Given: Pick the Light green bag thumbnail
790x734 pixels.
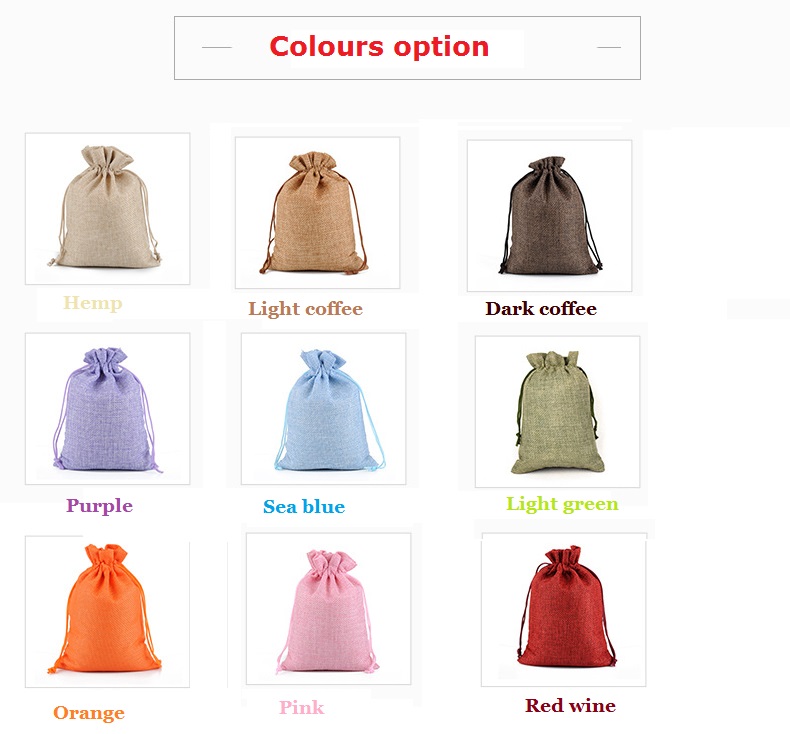Looking at the screenshot, I should click(x=557, y=412).
